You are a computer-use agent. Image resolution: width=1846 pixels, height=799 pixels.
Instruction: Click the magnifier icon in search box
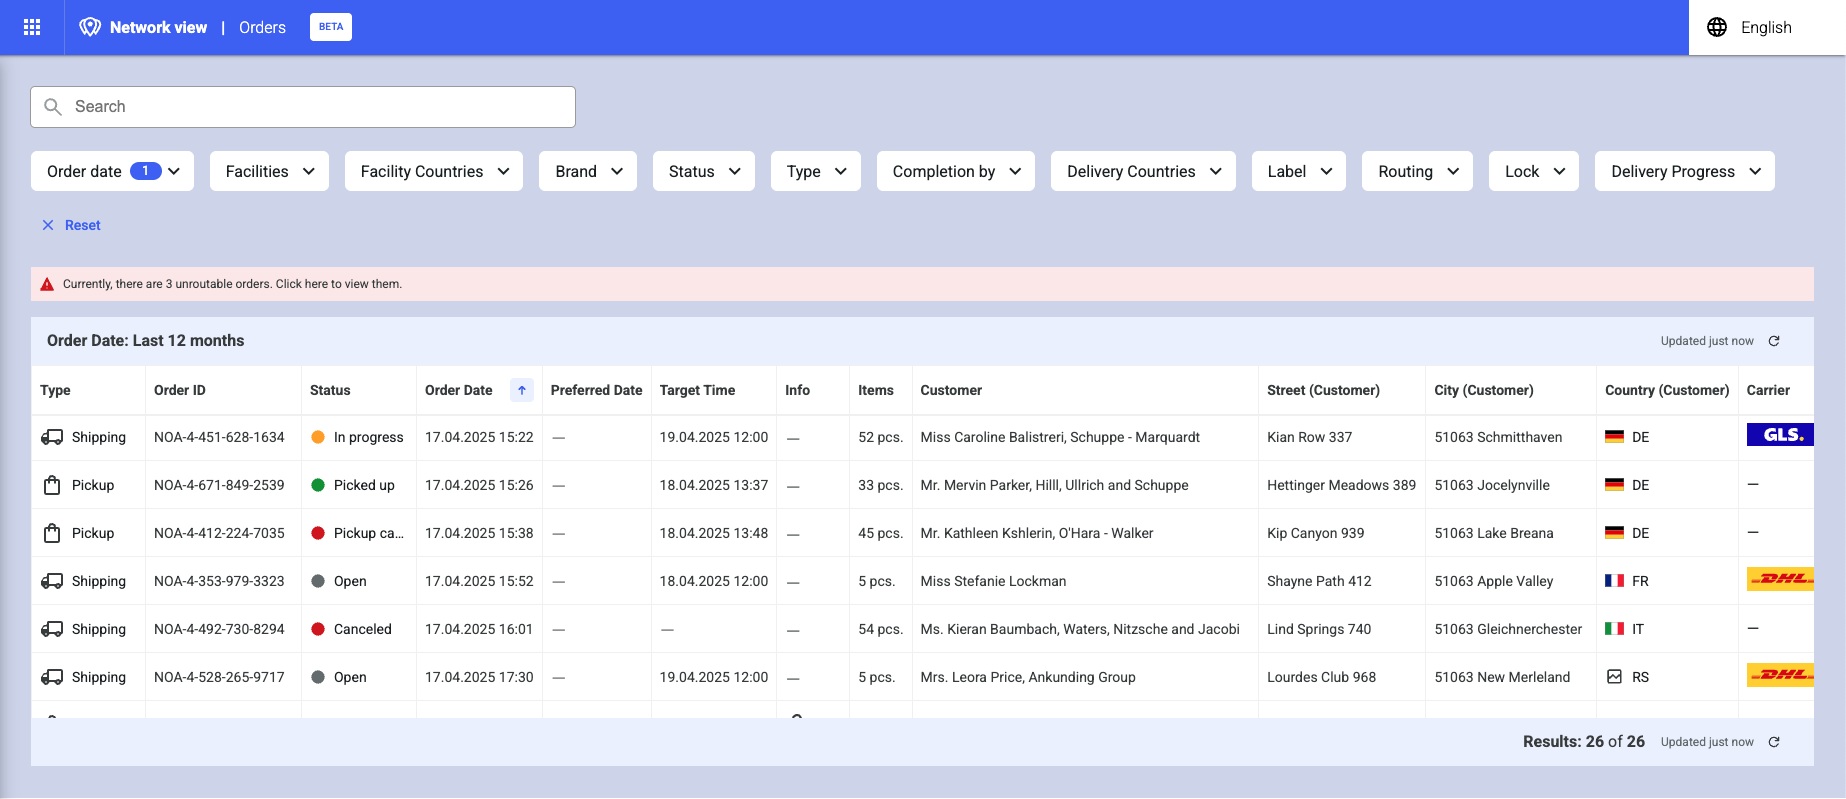click(x=54, y=107)
